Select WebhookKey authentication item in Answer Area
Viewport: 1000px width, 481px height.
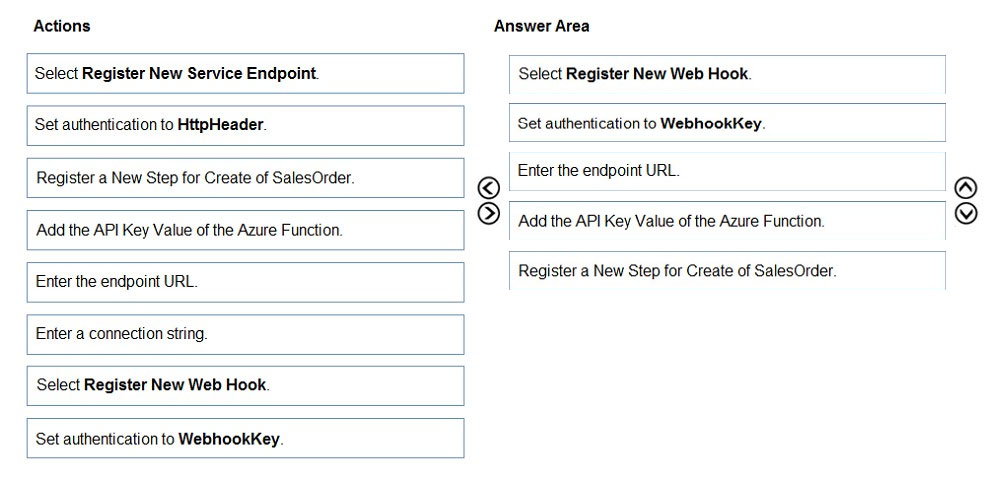[x=727, y=122]
